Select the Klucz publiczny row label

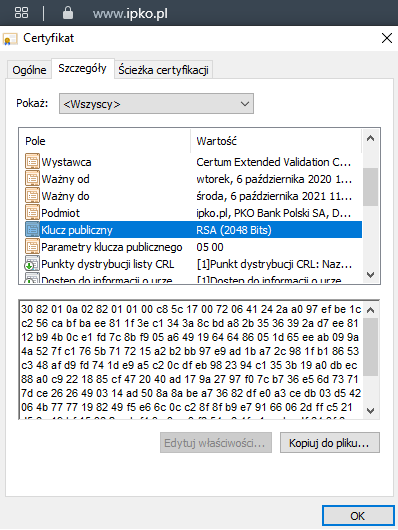[77, 230]
